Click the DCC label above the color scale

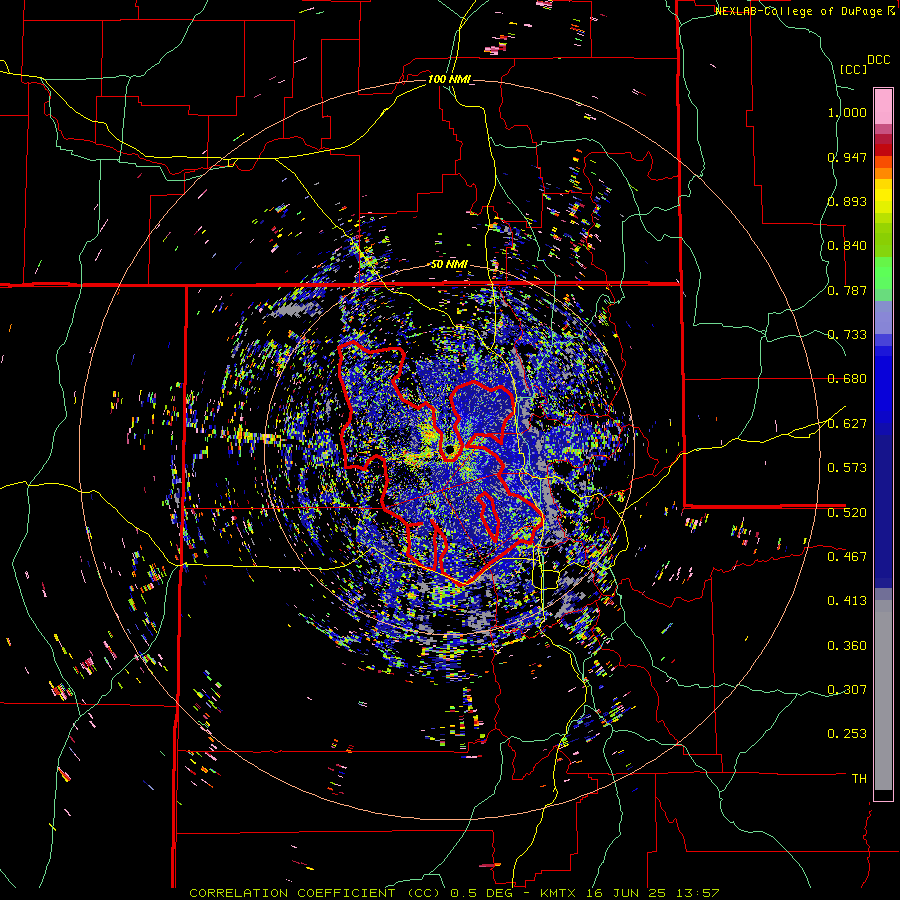(x=878, y=60)
